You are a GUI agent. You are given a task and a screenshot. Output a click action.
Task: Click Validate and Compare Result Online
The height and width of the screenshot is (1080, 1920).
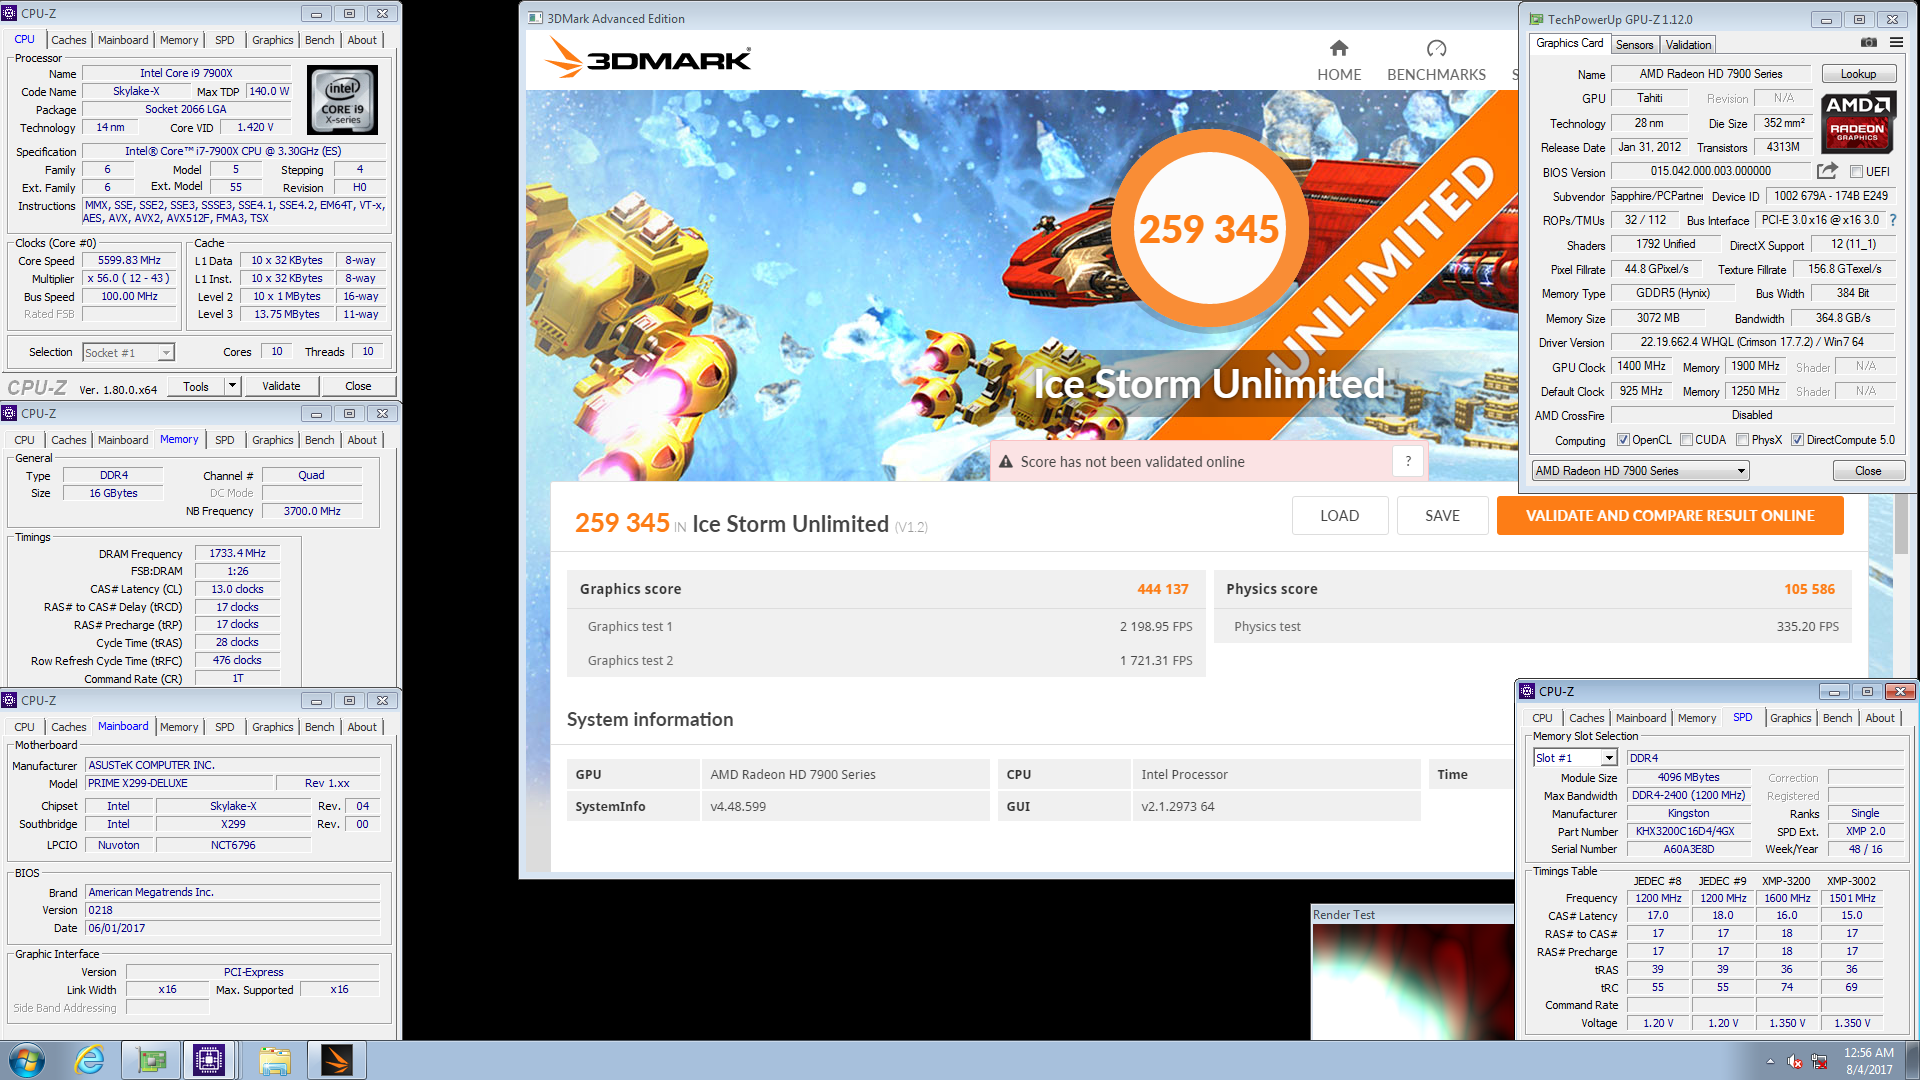click(x=1670, y=516)
